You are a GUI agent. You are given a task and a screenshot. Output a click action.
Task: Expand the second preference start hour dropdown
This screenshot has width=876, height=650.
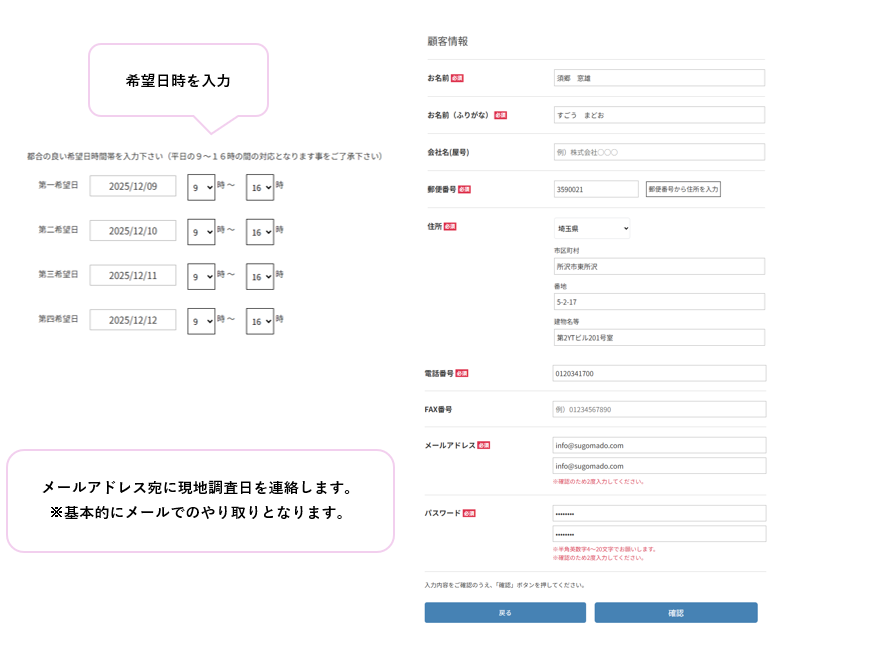201,231
